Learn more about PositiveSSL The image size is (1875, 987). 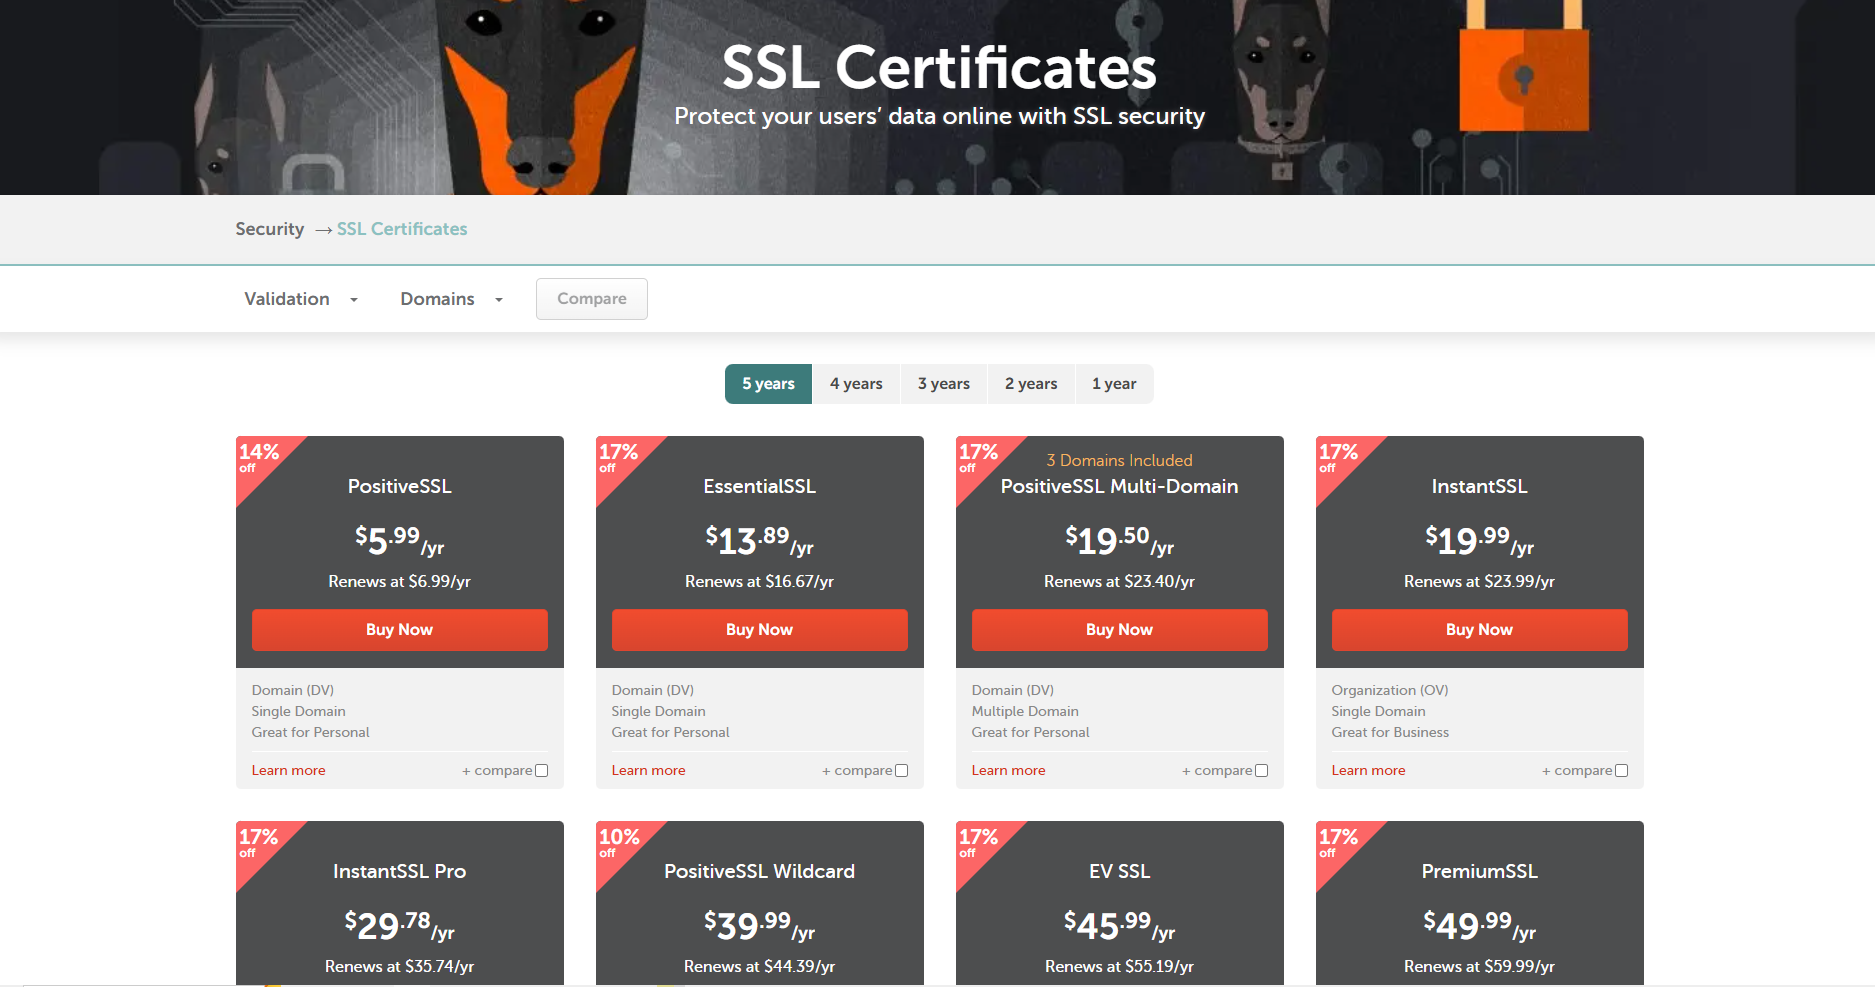pyautogui.click(x=288, y=770)
